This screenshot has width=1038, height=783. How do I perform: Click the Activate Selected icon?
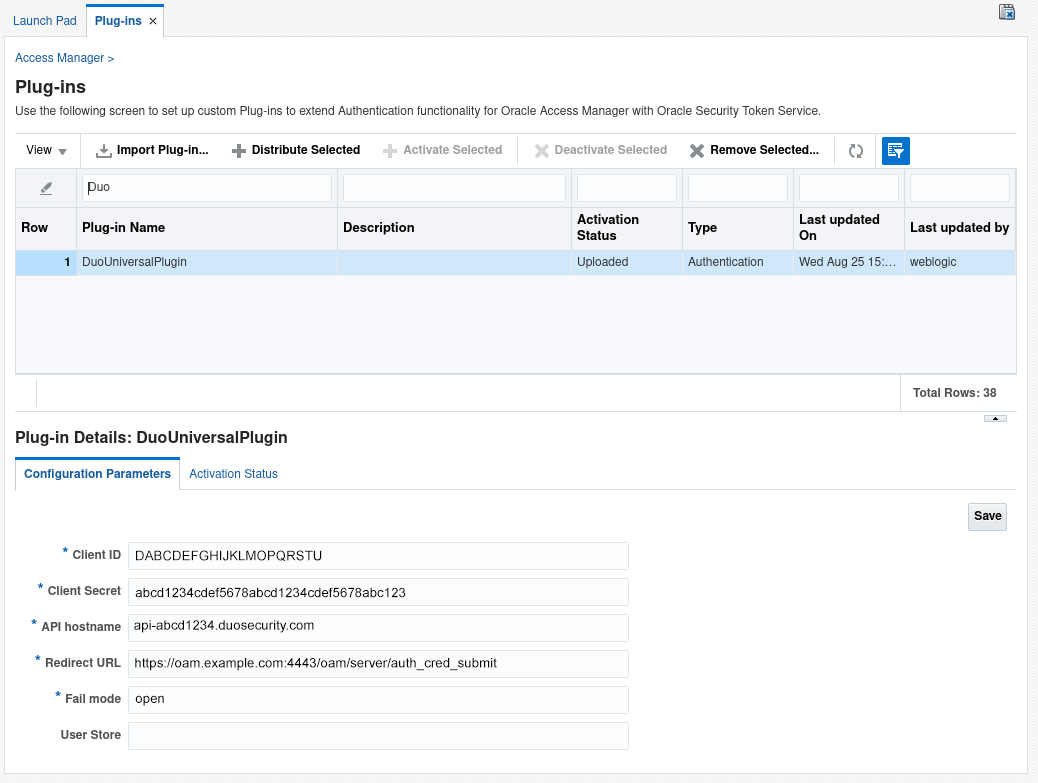(x=390, y=150)
